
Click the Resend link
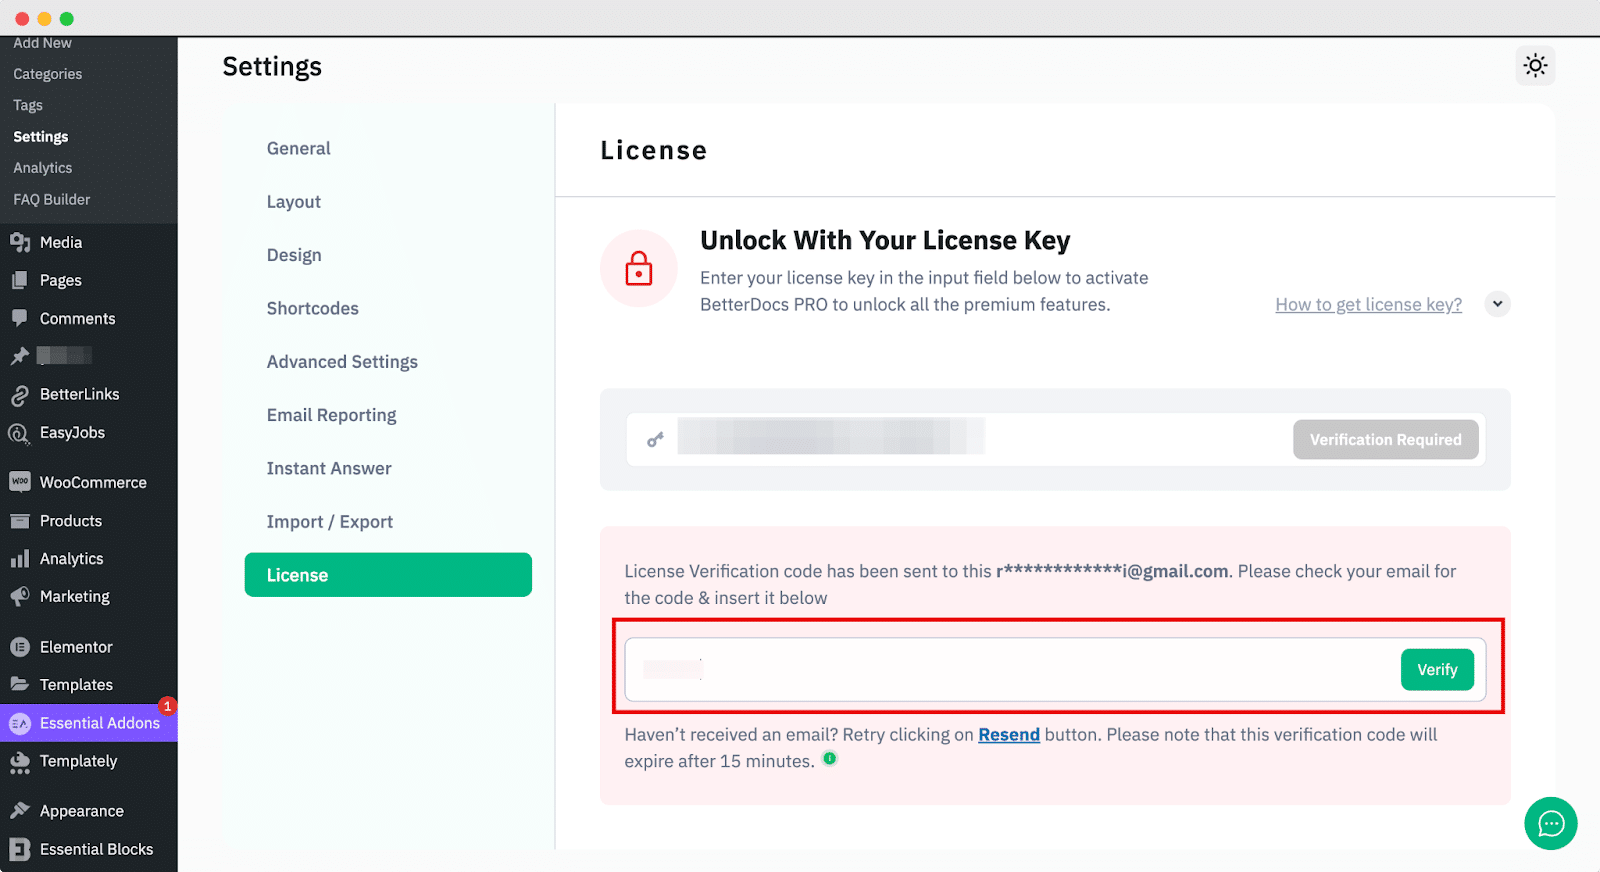(1009, 735)
